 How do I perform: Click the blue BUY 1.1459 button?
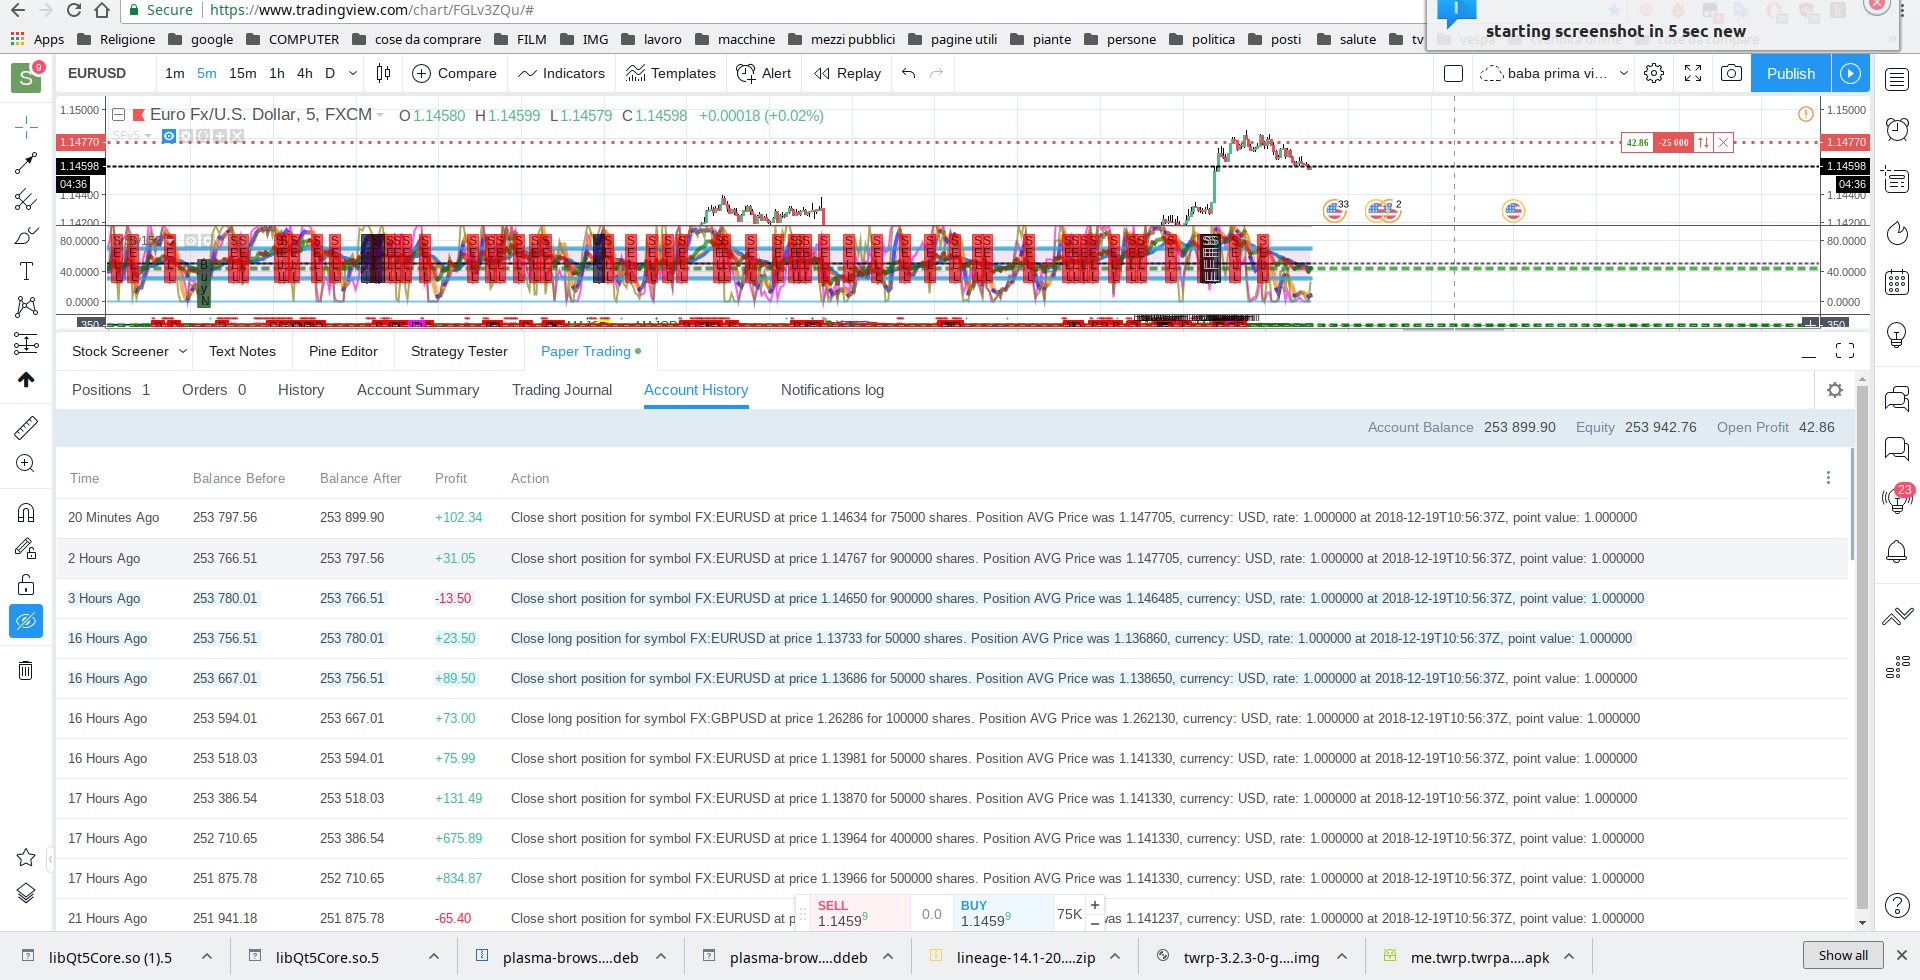coord(1002,913)
